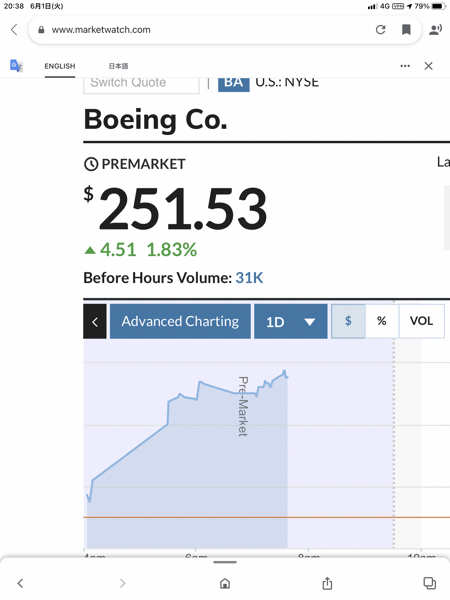Click the BA ticker badge
The image size is (450, 600).
(234, 83)
